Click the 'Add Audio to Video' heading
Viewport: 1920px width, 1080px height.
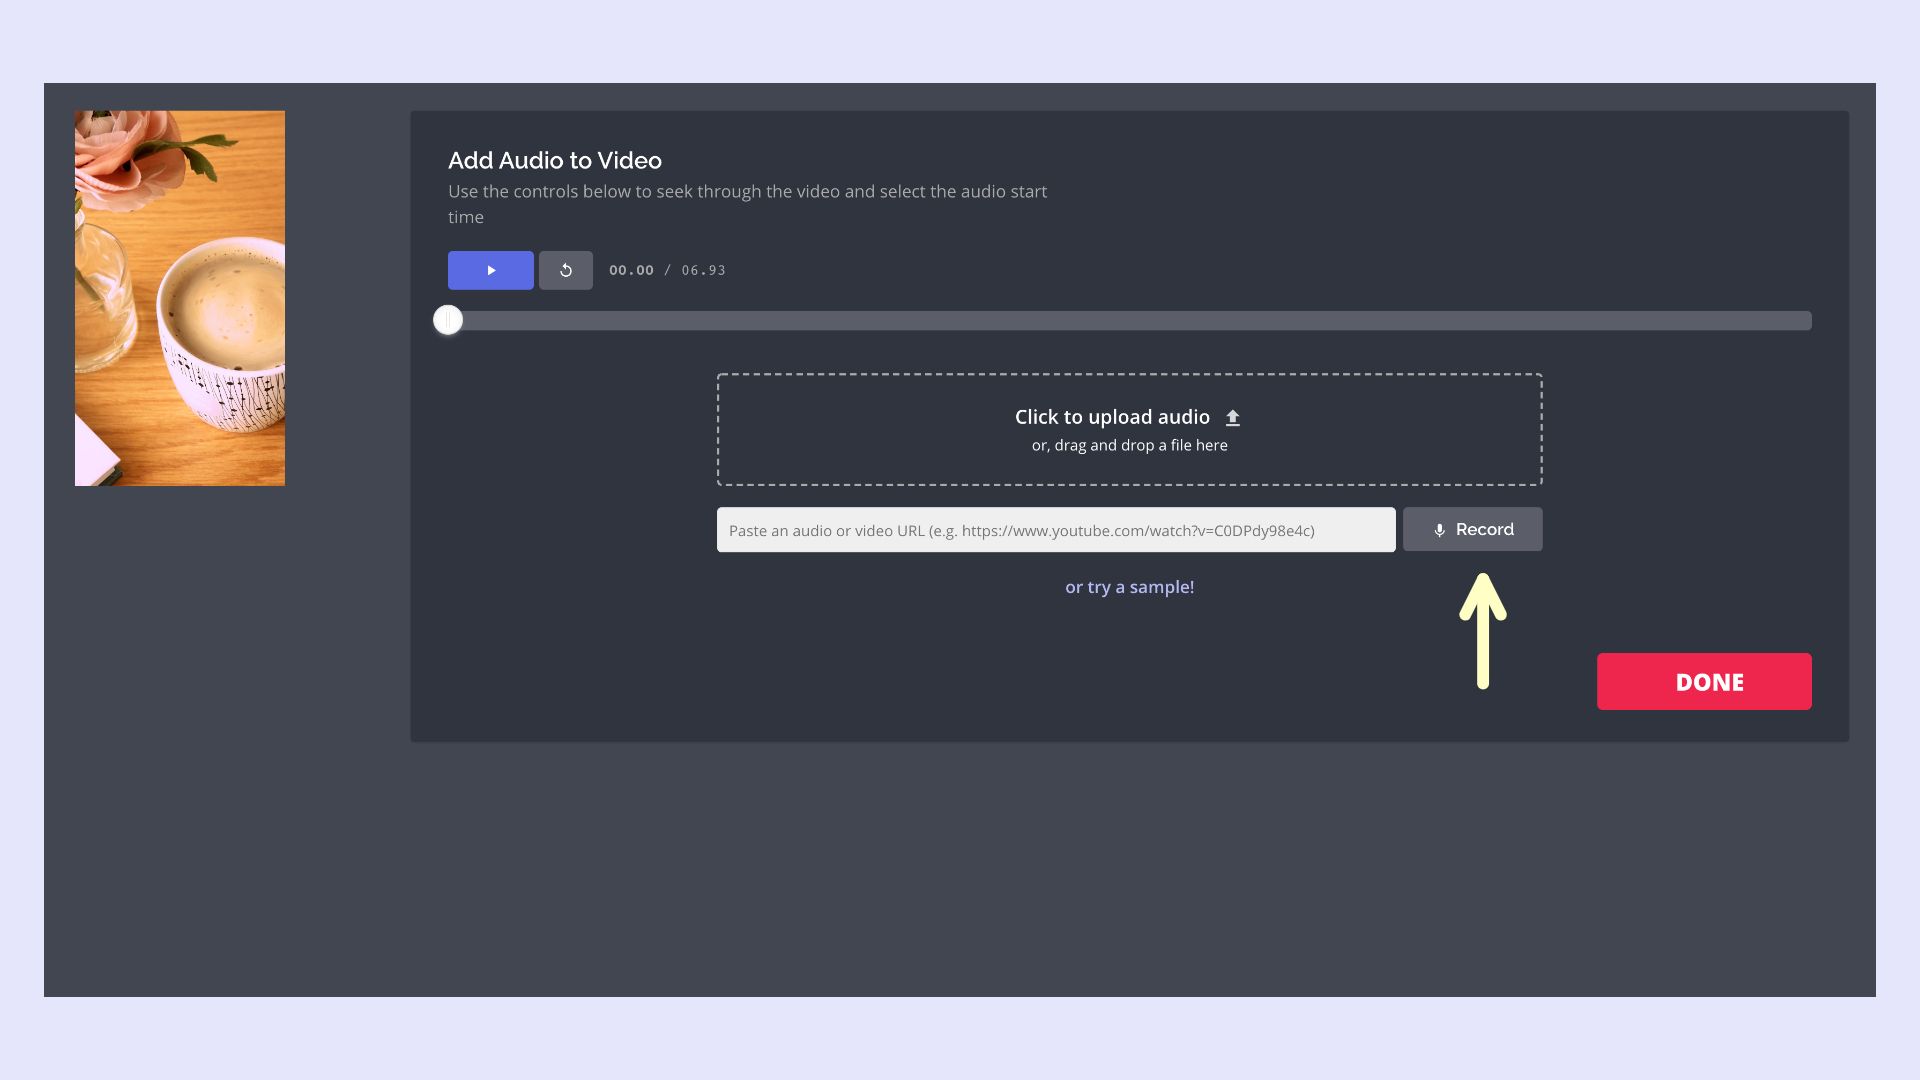point(554,160)
